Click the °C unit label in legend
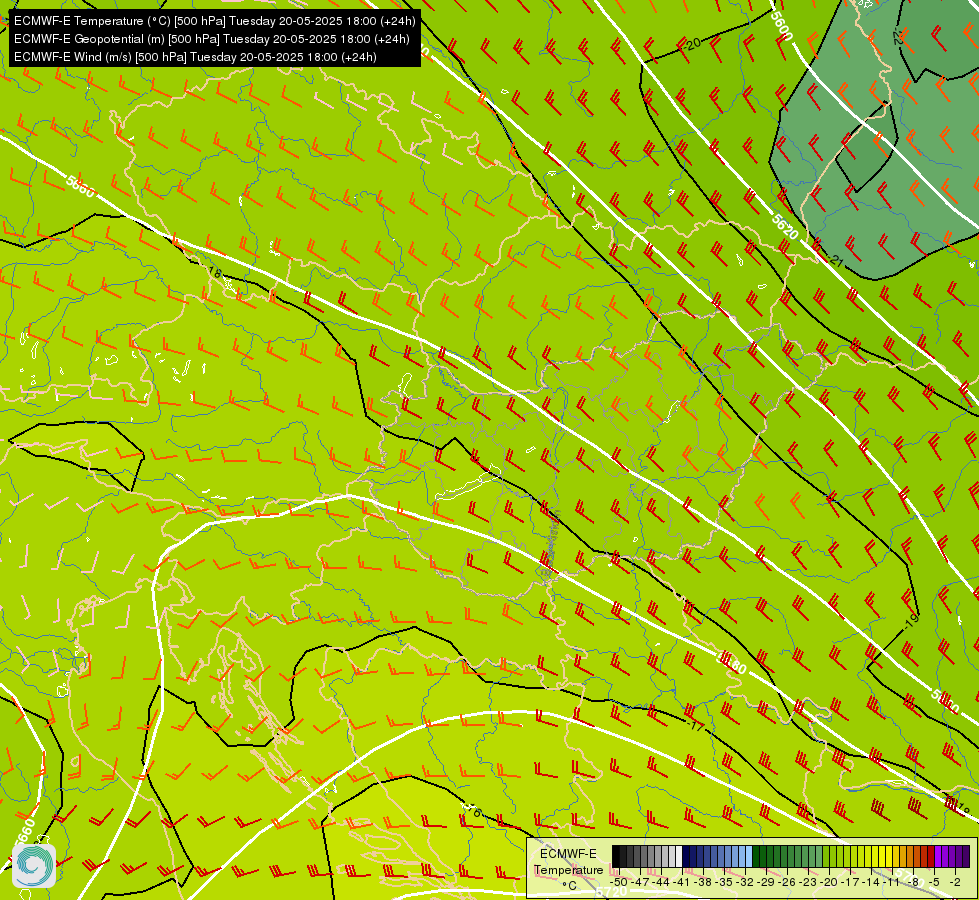The height and width of the screenshot is (900, 979). (569, 886)
